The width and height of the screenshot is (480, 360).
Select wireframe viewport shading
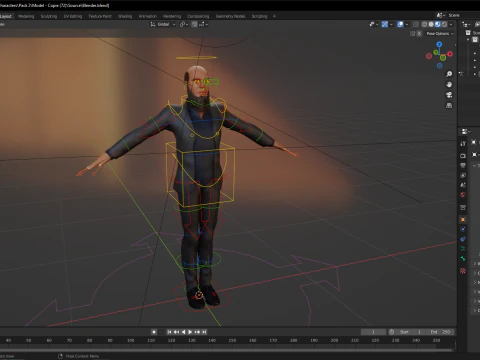point(424,24)
